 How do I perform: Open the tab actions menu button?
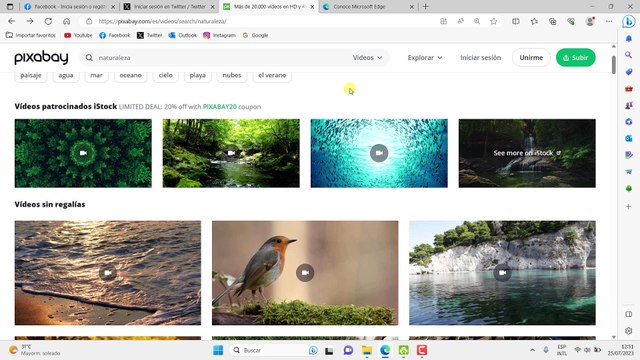click(x=10, y=7)
